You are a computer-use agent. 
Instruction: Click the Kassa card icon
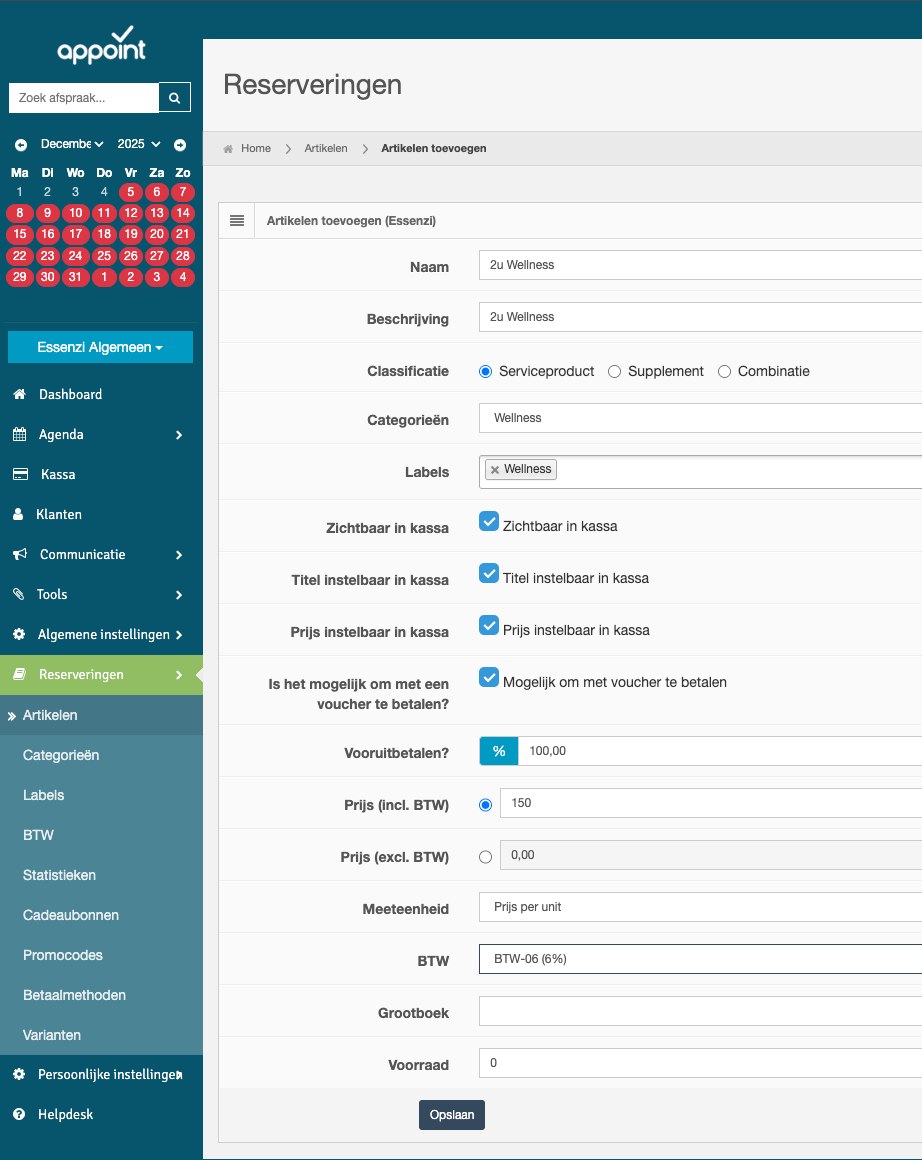pos(21,474)
